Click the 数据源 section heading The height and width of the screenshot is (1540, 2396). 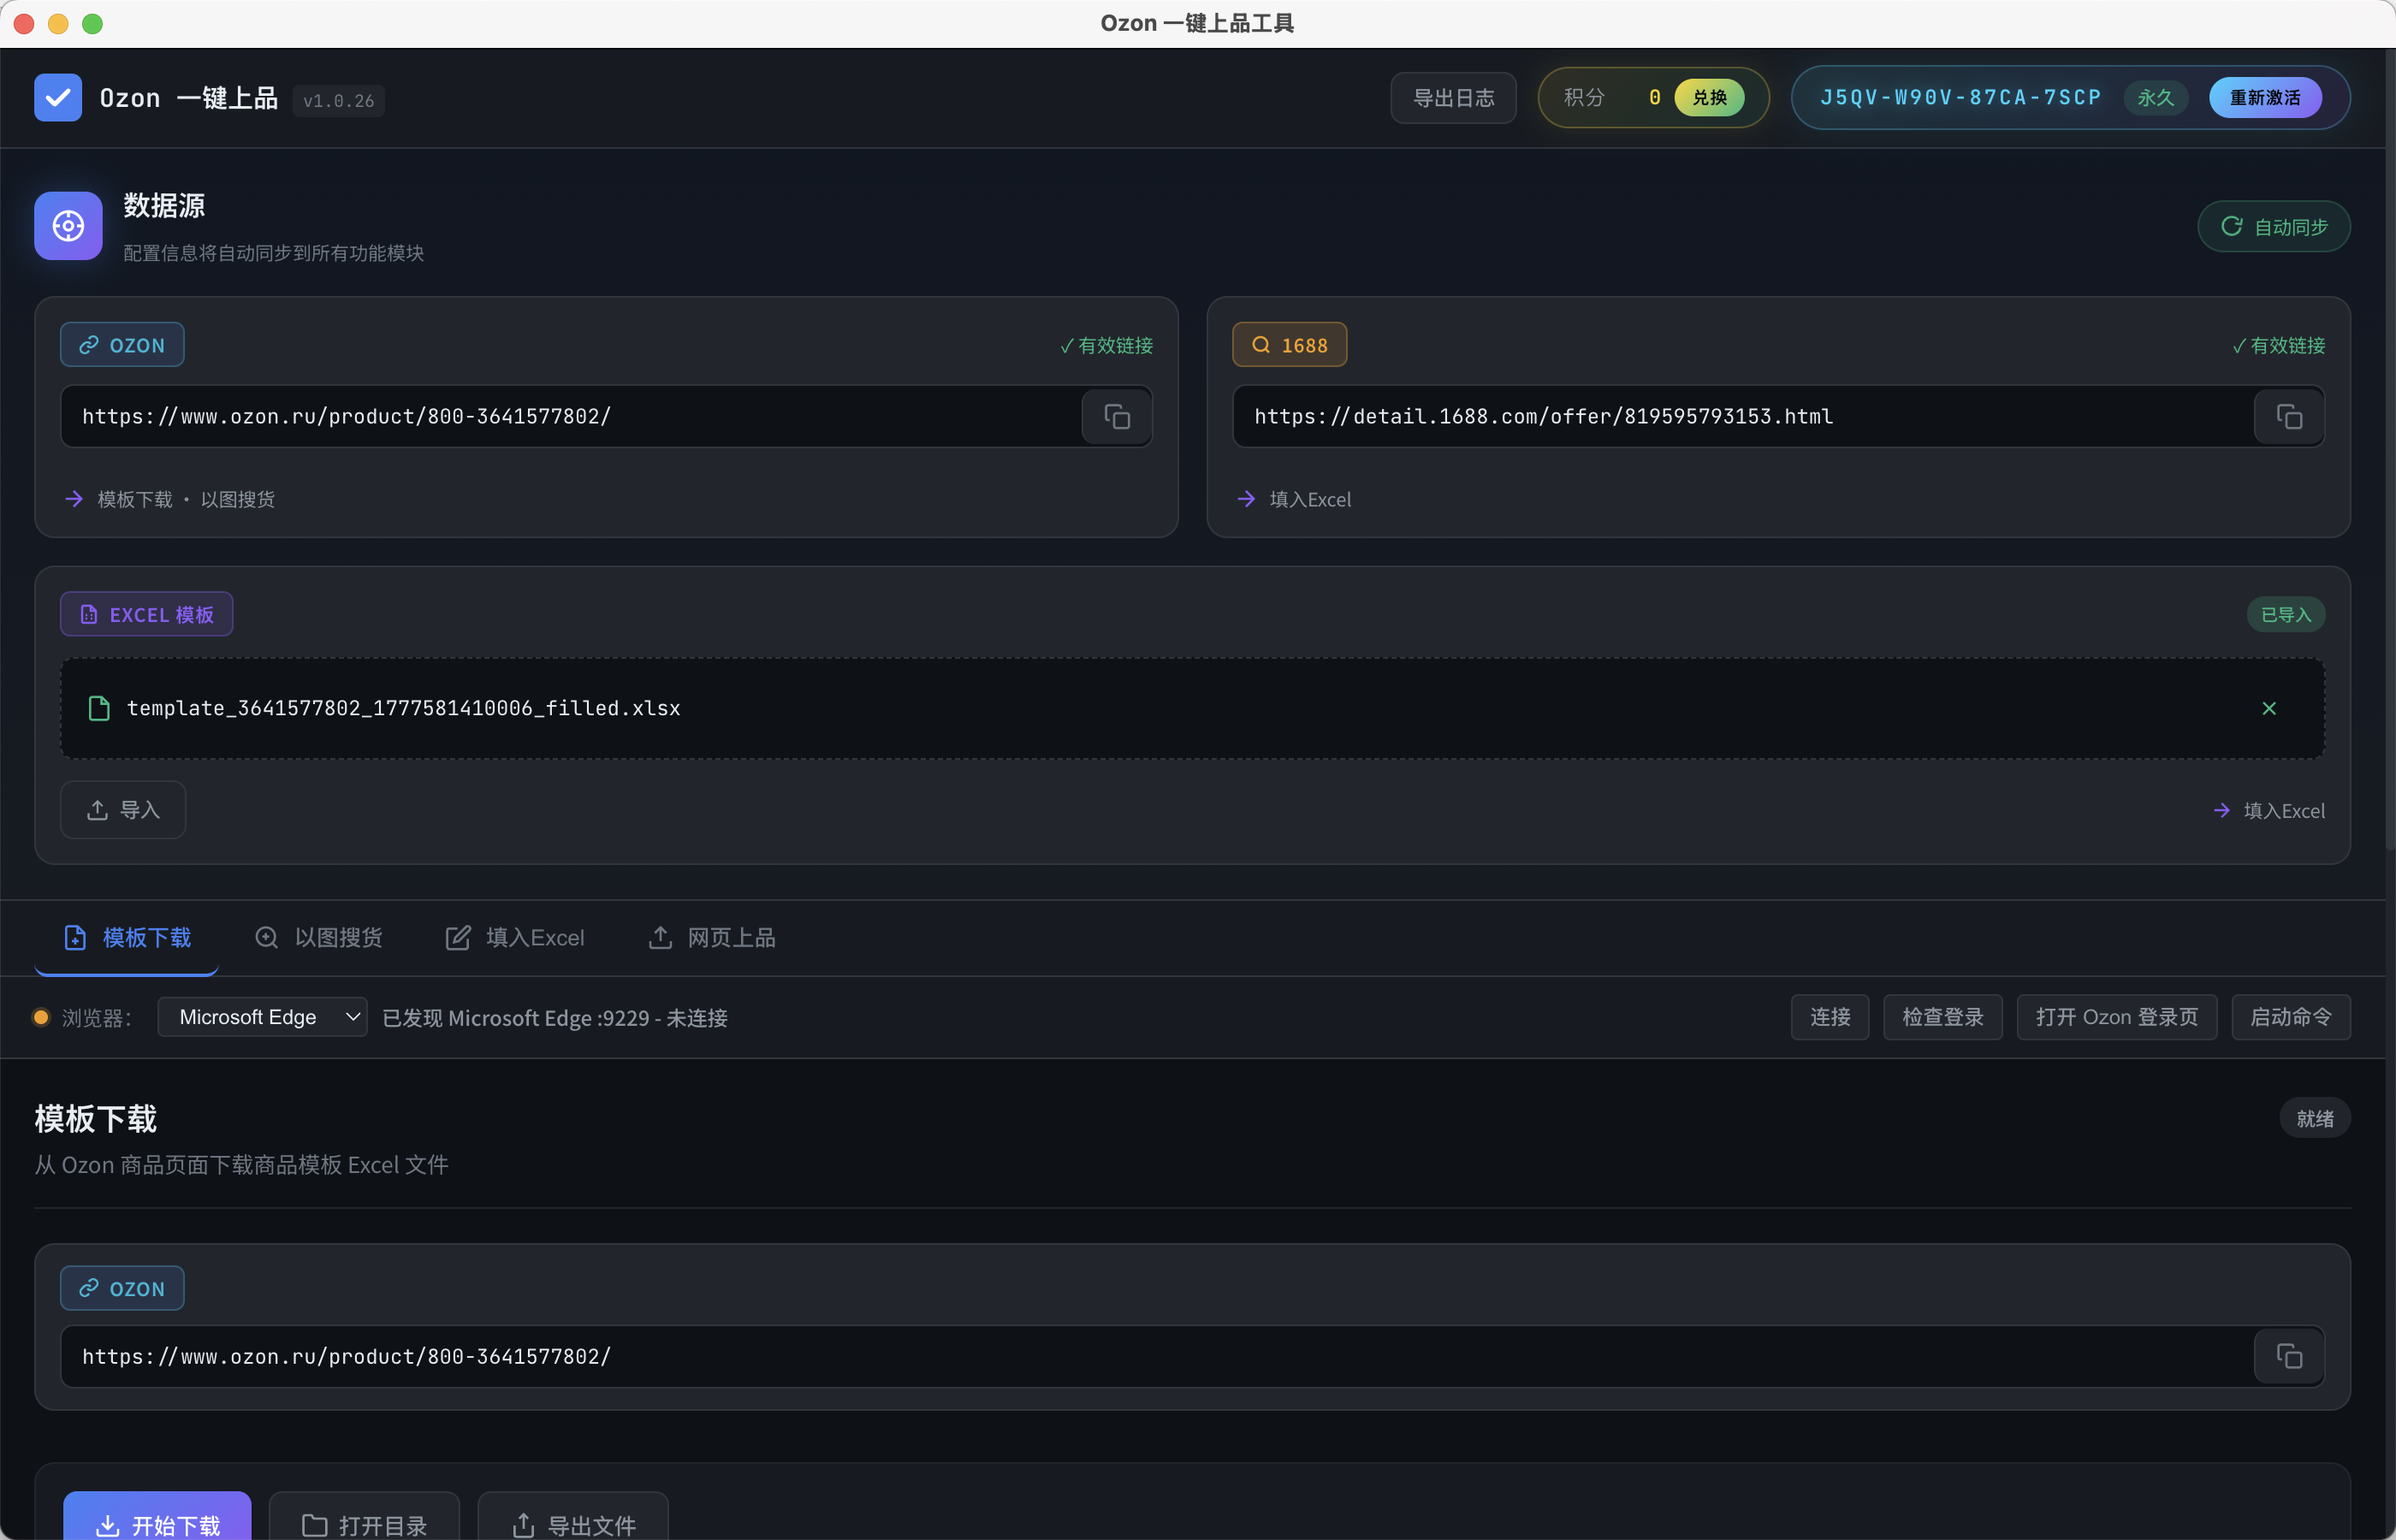pyautogui.click(x=164, y=205)
